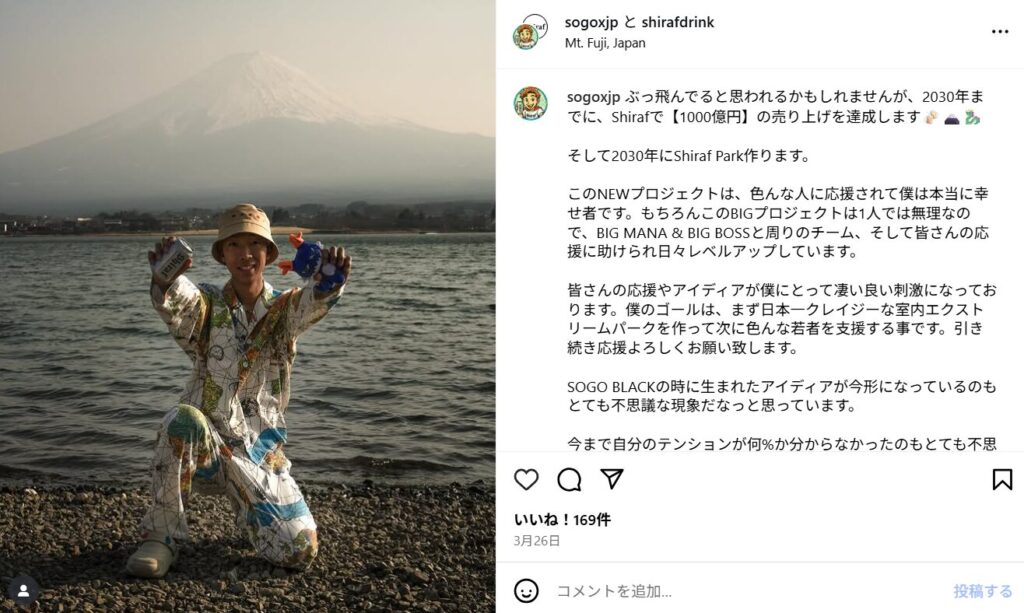Click the コメントを追加 comment input field
This screenshot has height=613, width=1024.
point(744,591)
